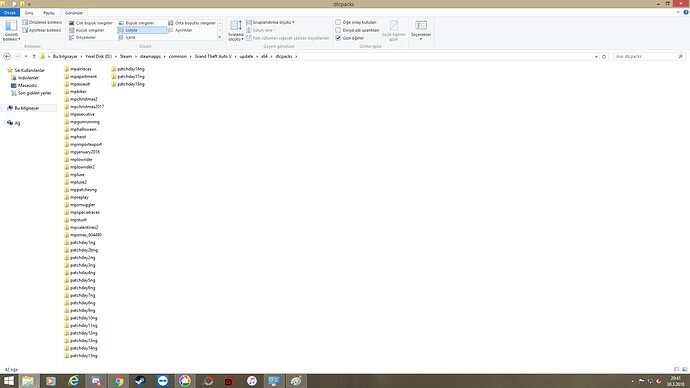690x388 pixels.
Task: Navigate to Grand Theft Auto V breadcrumb
Action: click(213, 56)
